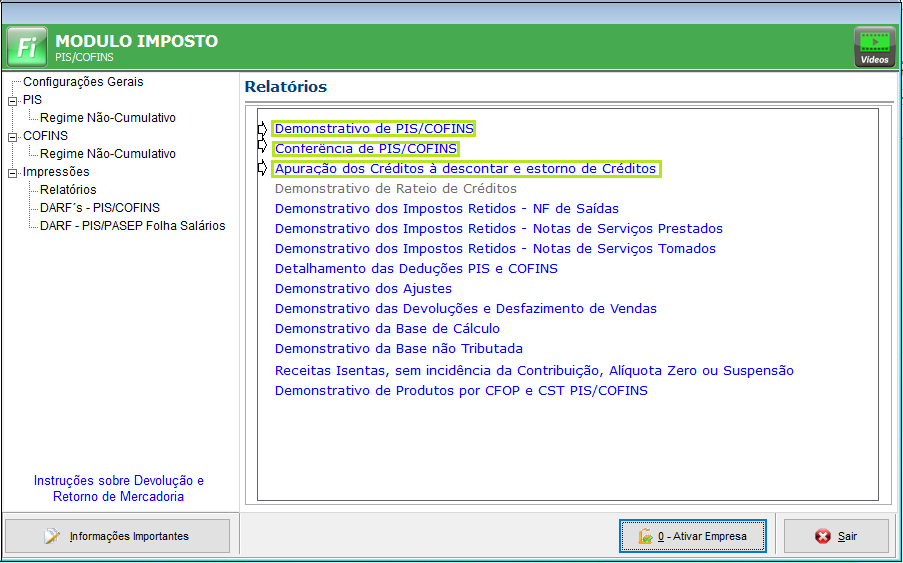Collapse the COFINS tree node
Viewport: 903px width, 563px height.
(12, 136)
